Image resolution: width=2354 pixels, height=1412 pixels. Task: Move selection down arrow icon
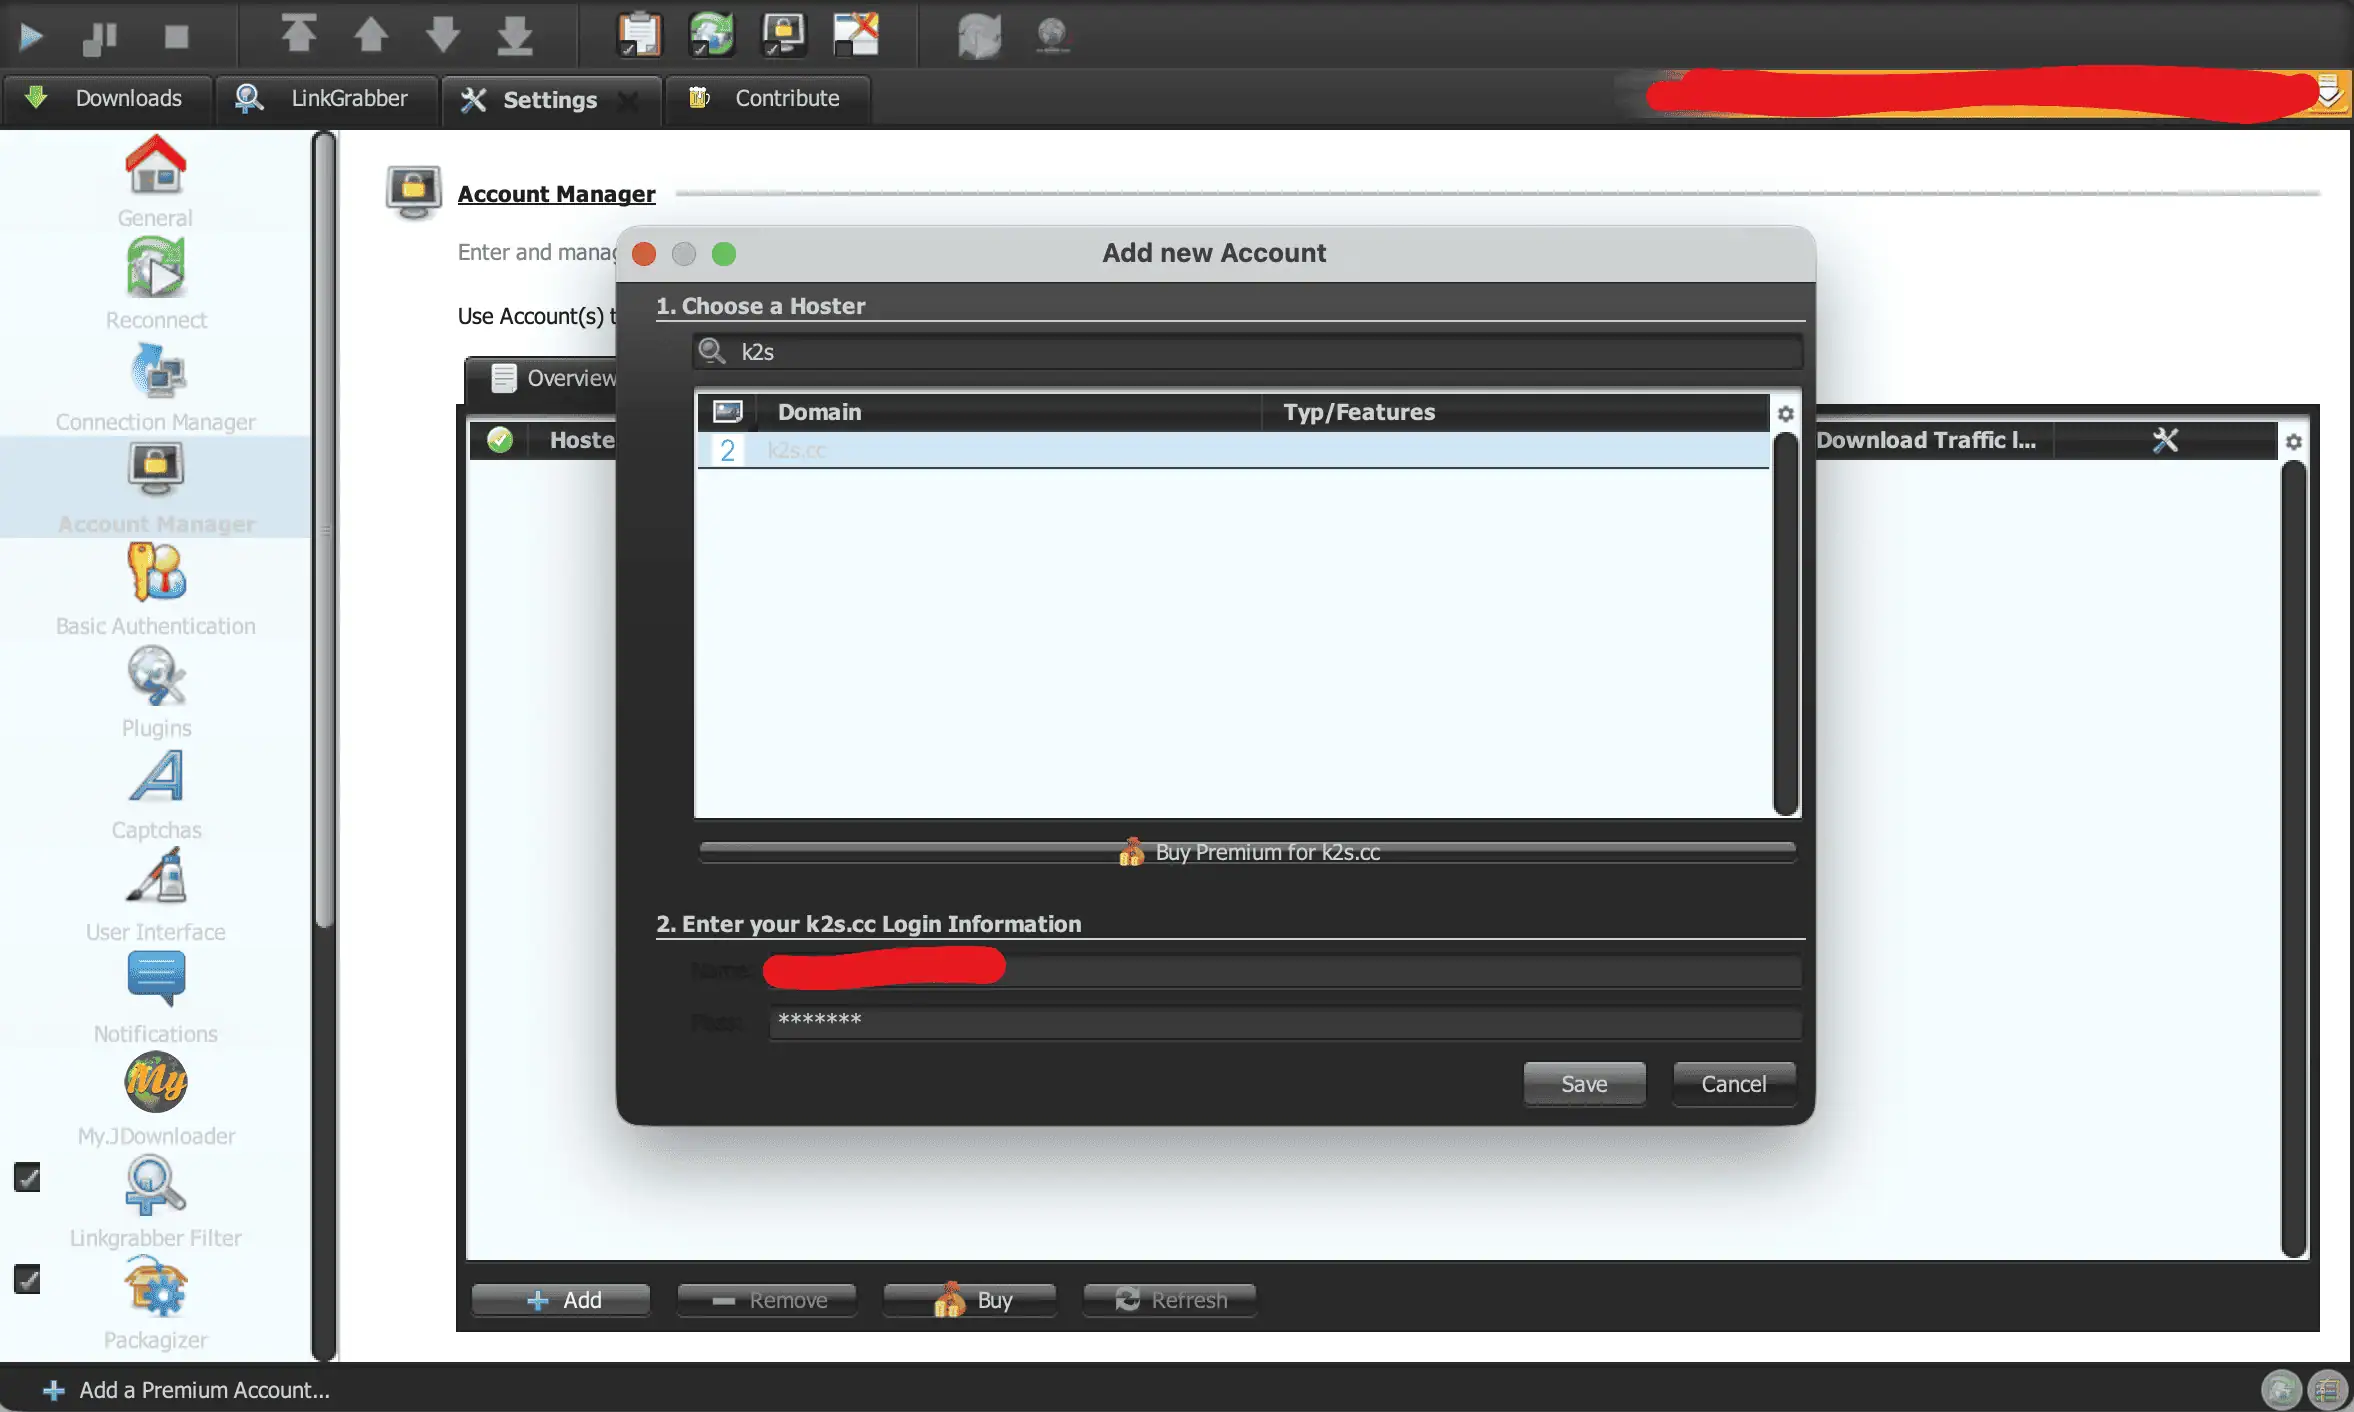[442, 34]
